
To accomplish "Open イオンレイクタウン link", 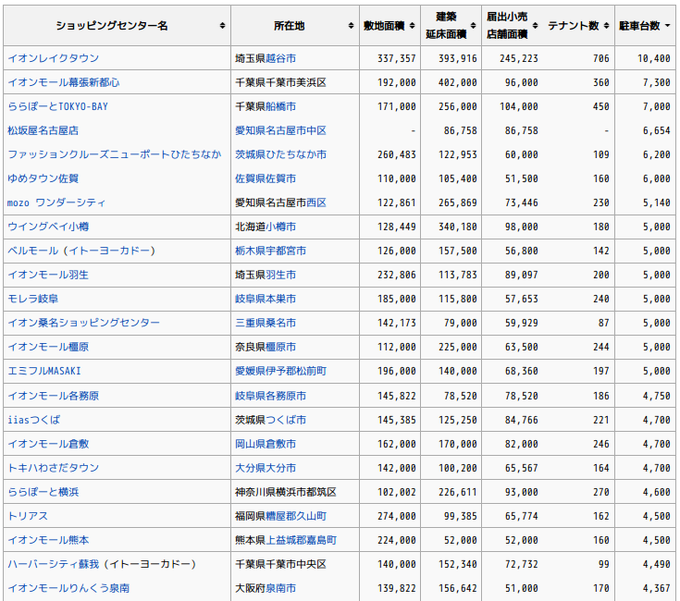I will (x=53, y=58).
